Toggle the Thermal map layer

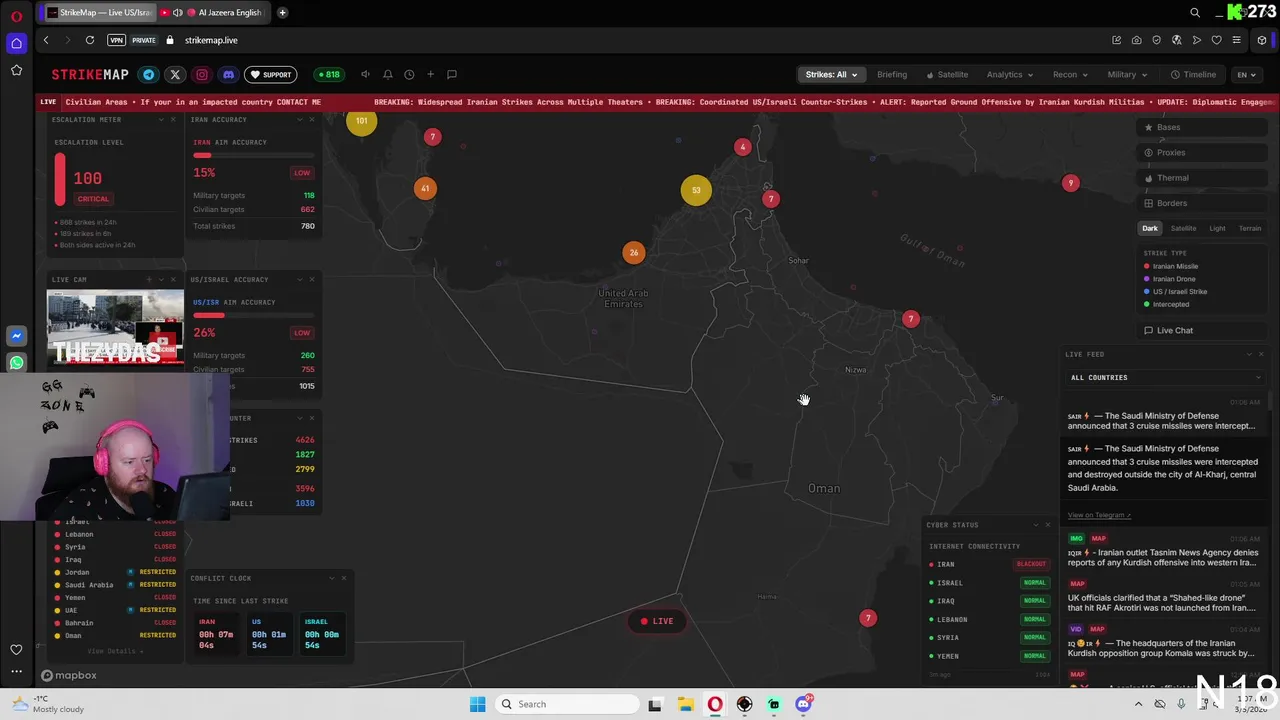(x=1203, y=178)
